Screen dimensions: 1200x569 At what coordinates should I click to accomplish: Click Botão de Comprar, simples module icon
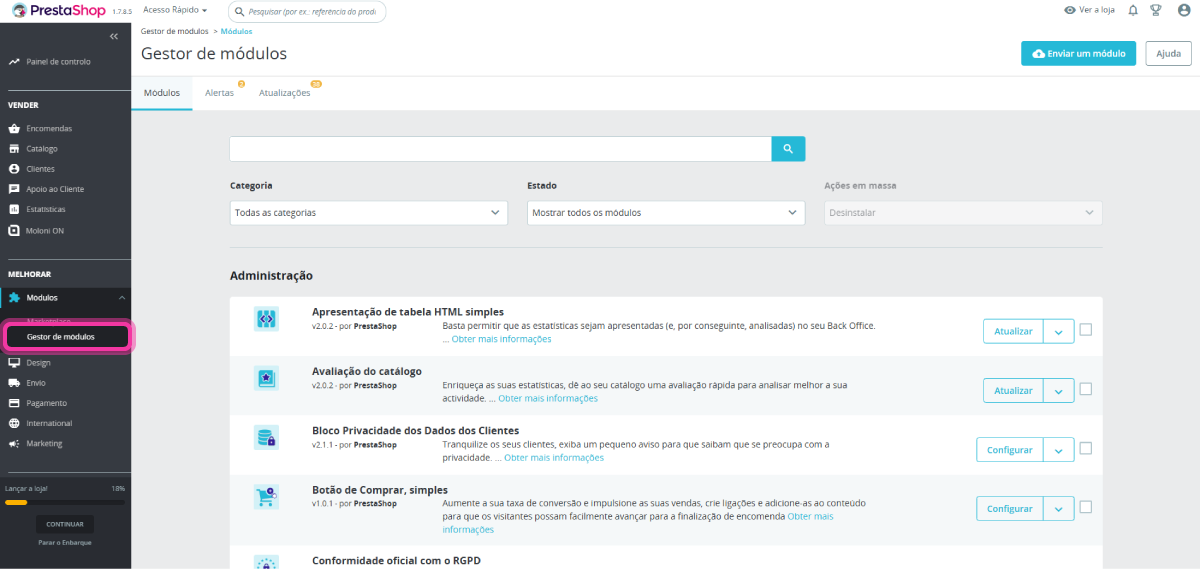(266, 496)
